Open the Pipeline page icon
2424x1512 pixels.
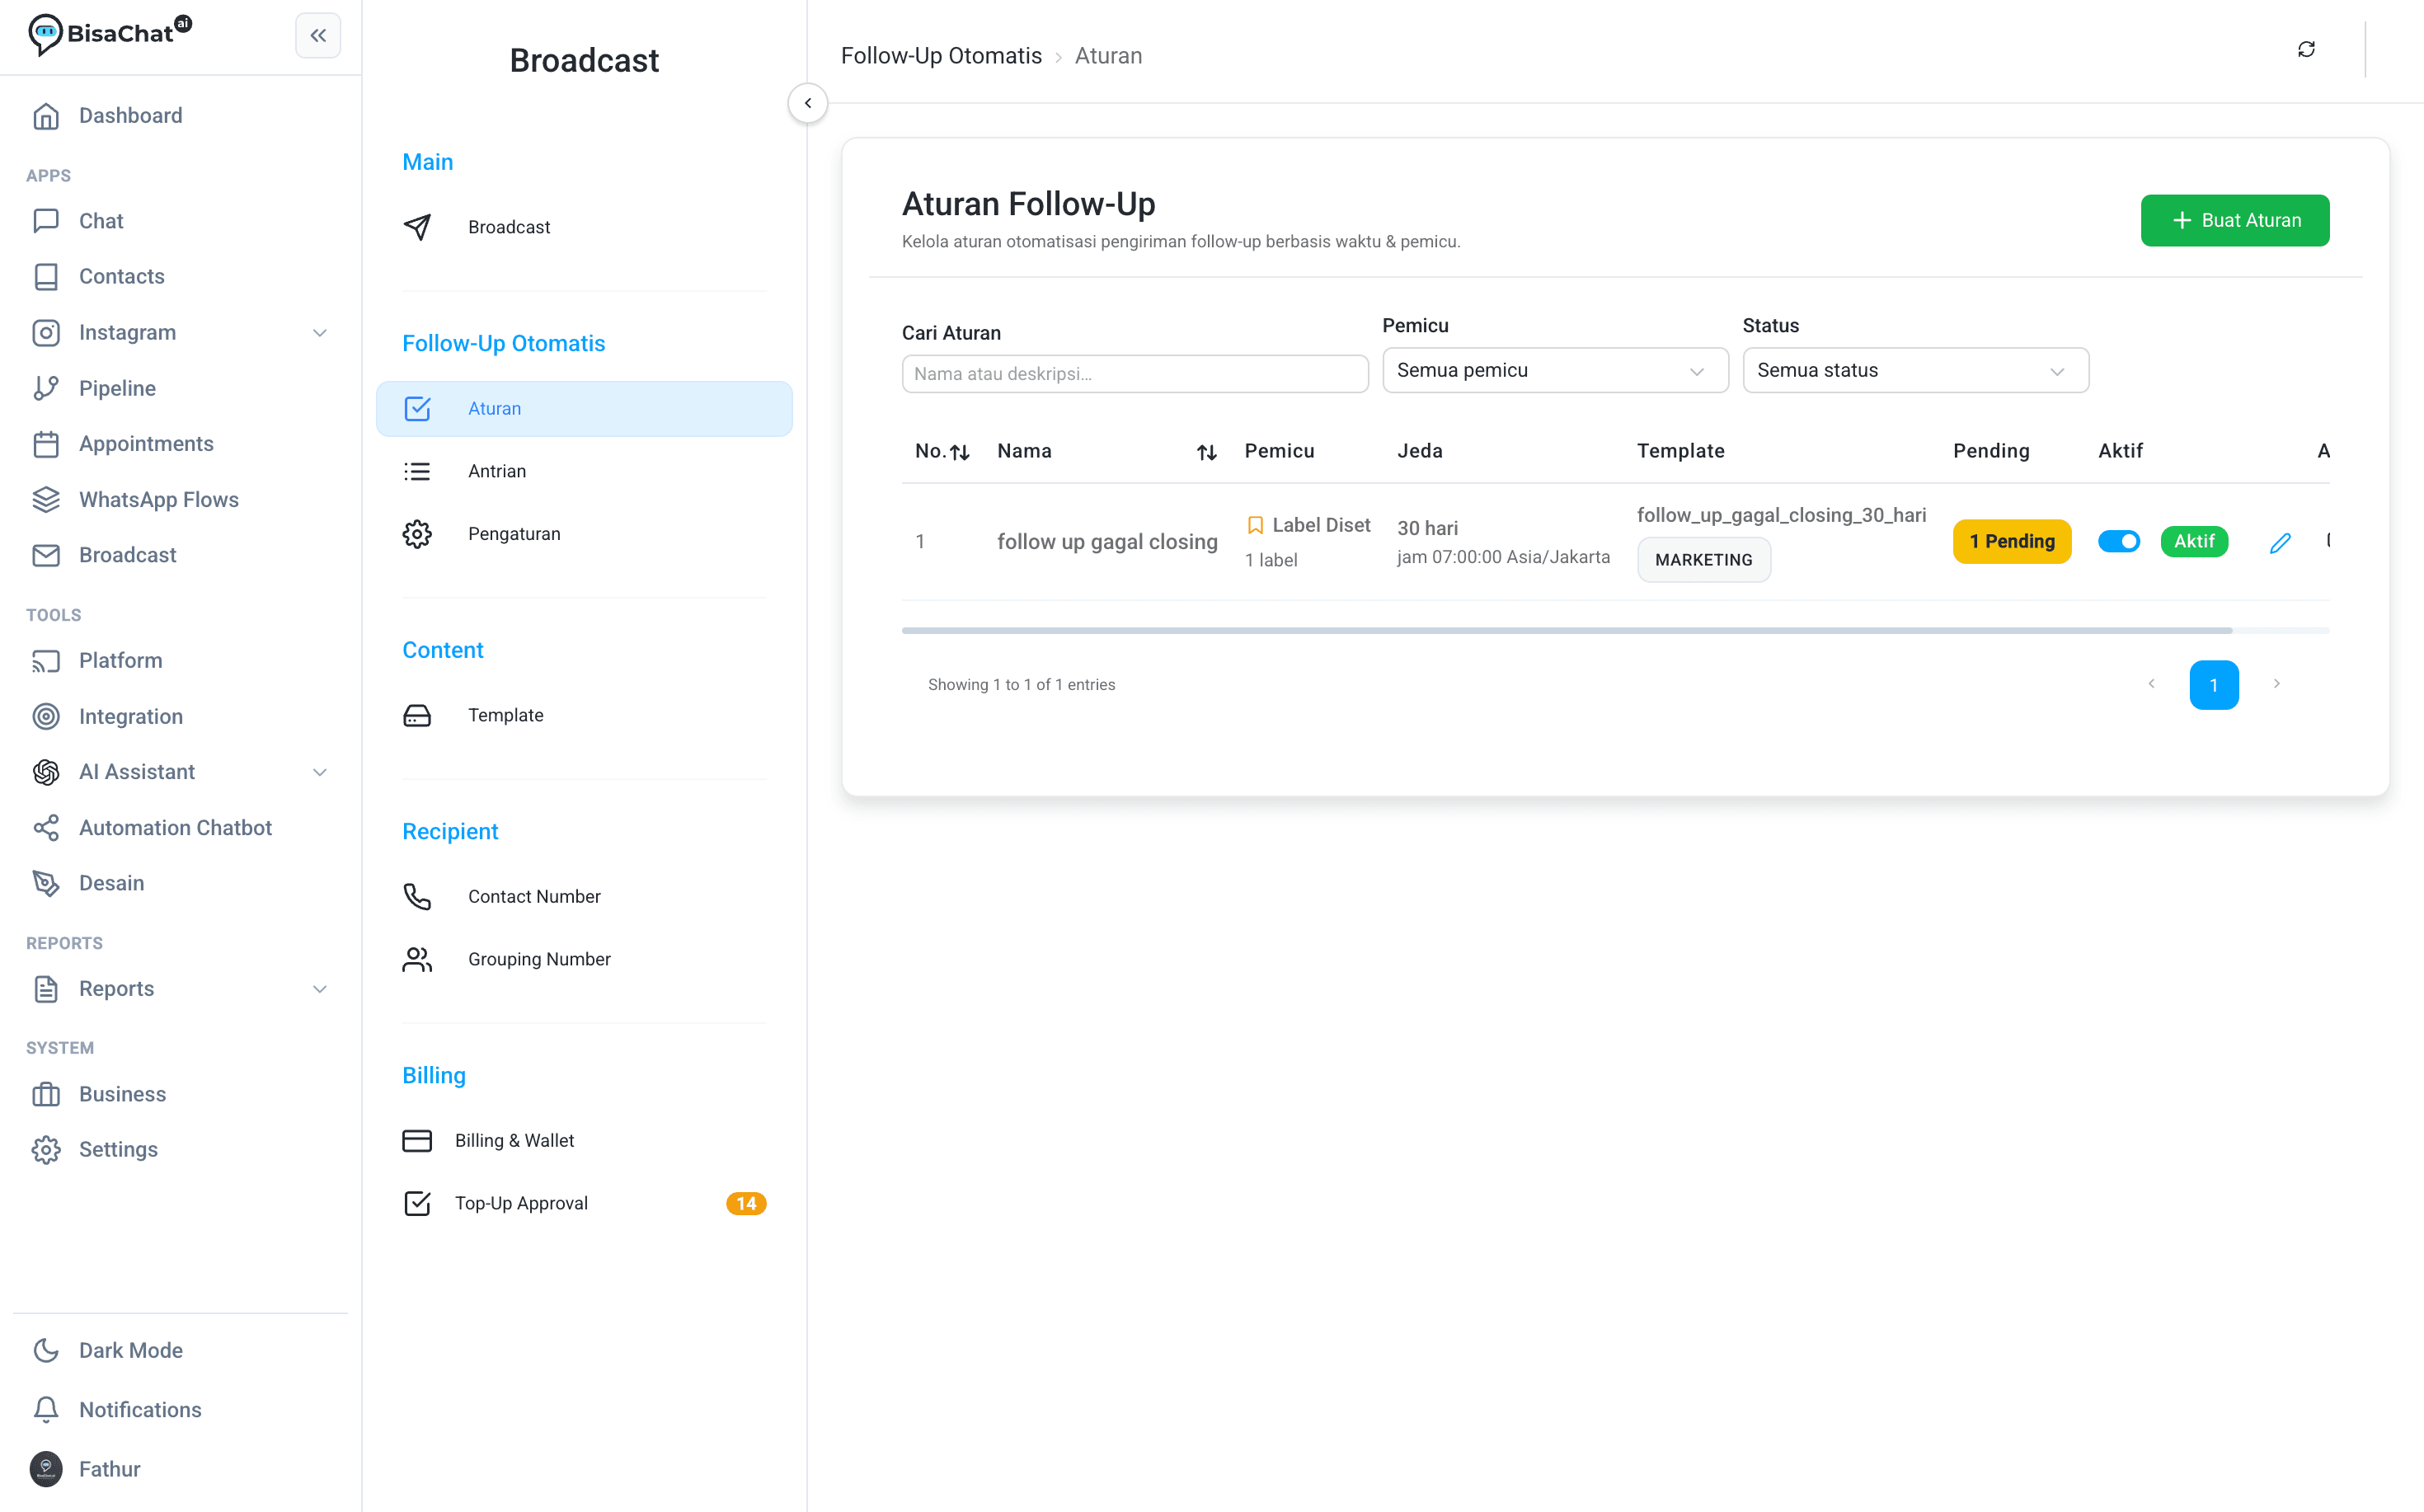click(46, 388)
